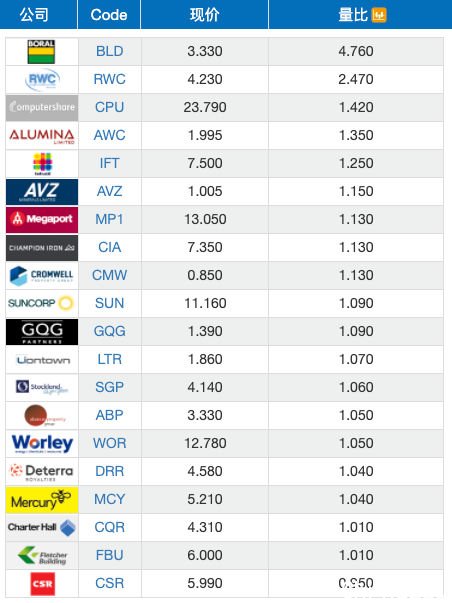
Task: Click the RWC company logo
Action: 42,80
